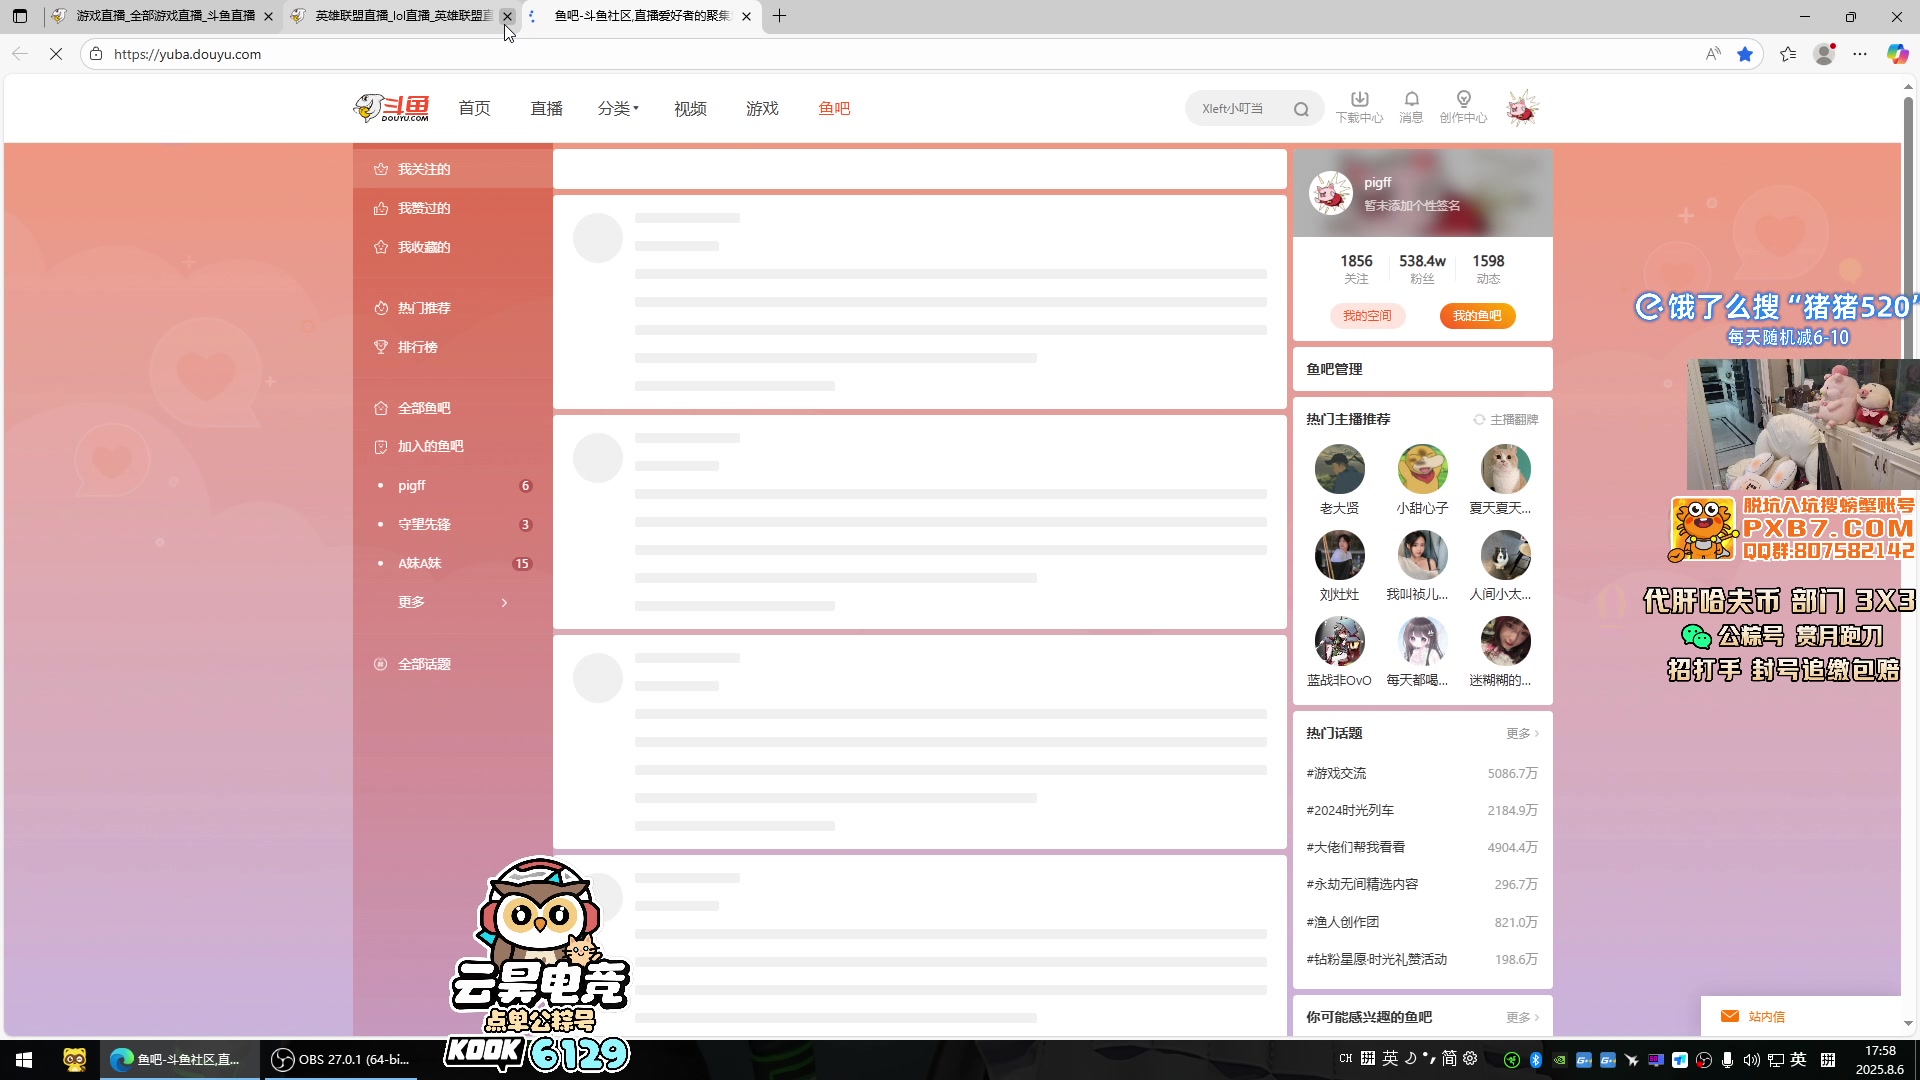Click the 我的鱼吧 button

pyautogui.click(x=1477, y=316)
